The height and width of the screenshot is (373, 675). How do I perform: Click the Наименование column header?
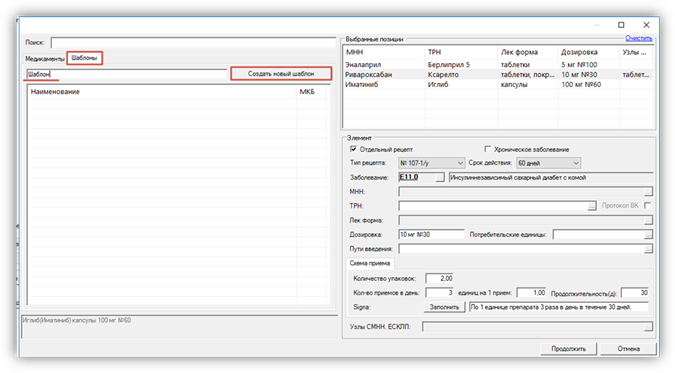point(162,92)
